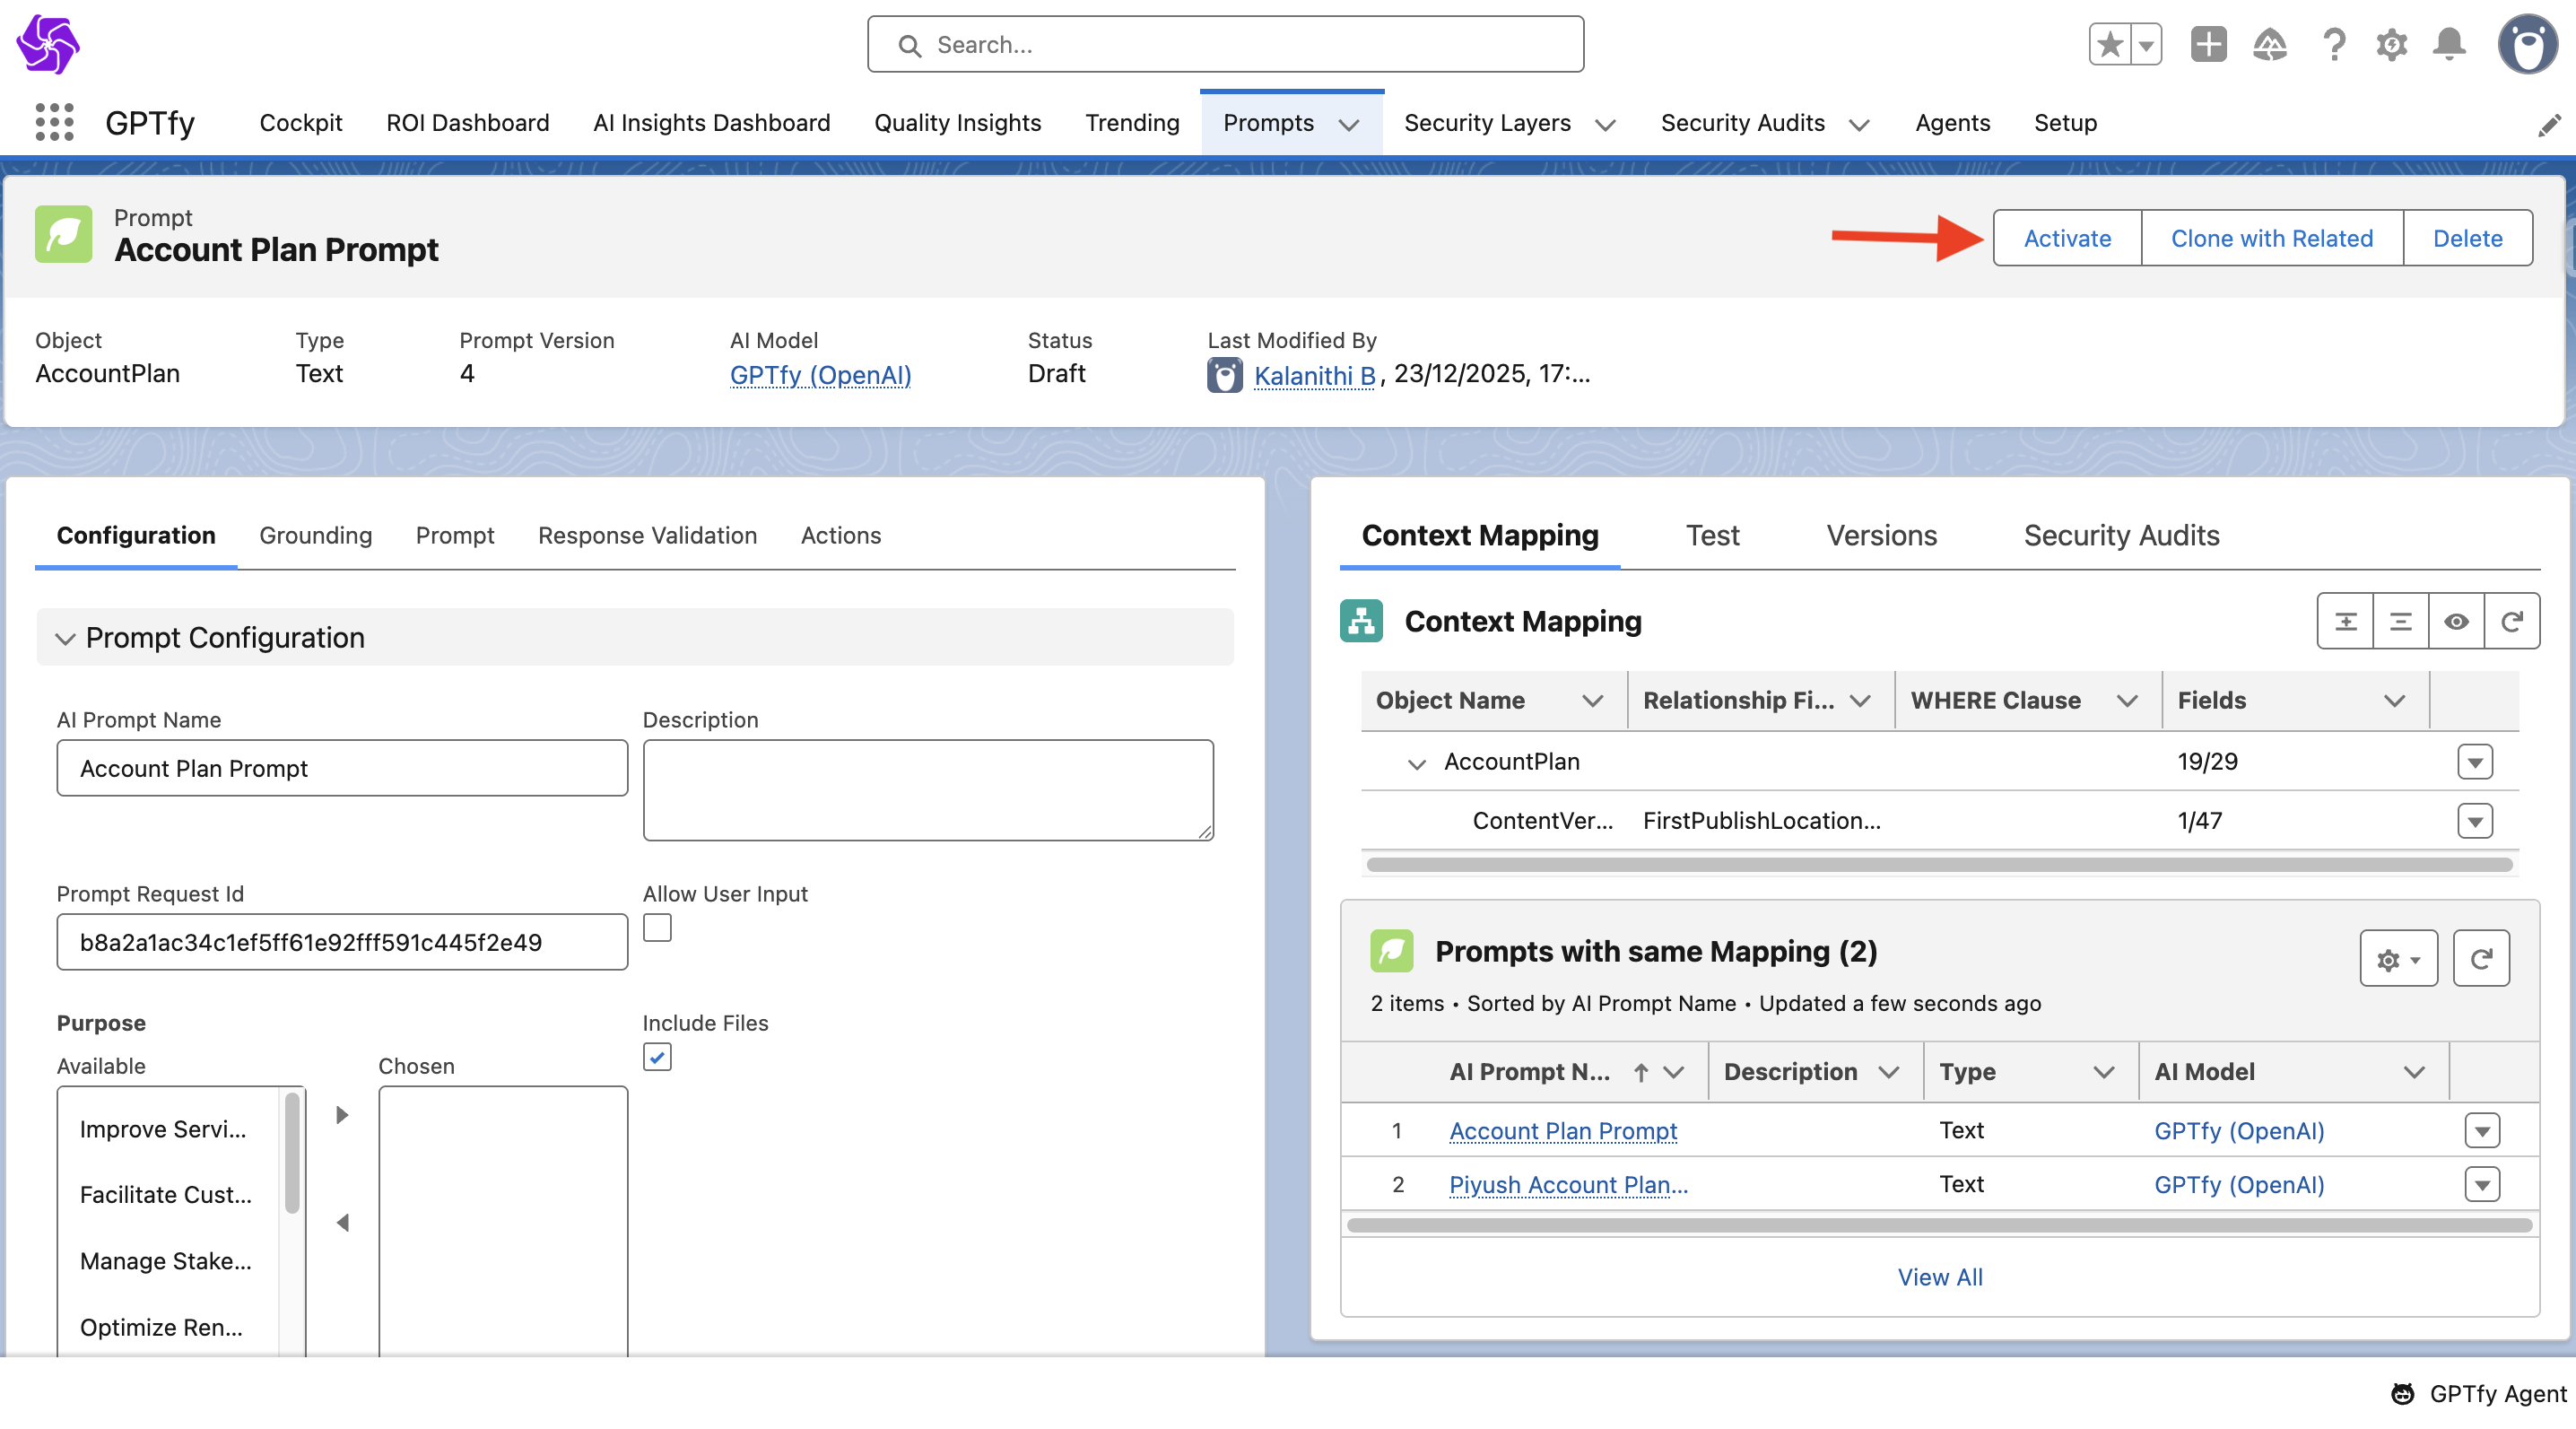This screenshot has height=1429, width=2576.
Task: Collapse the AccountPlan tree row
Action: 1416,764
